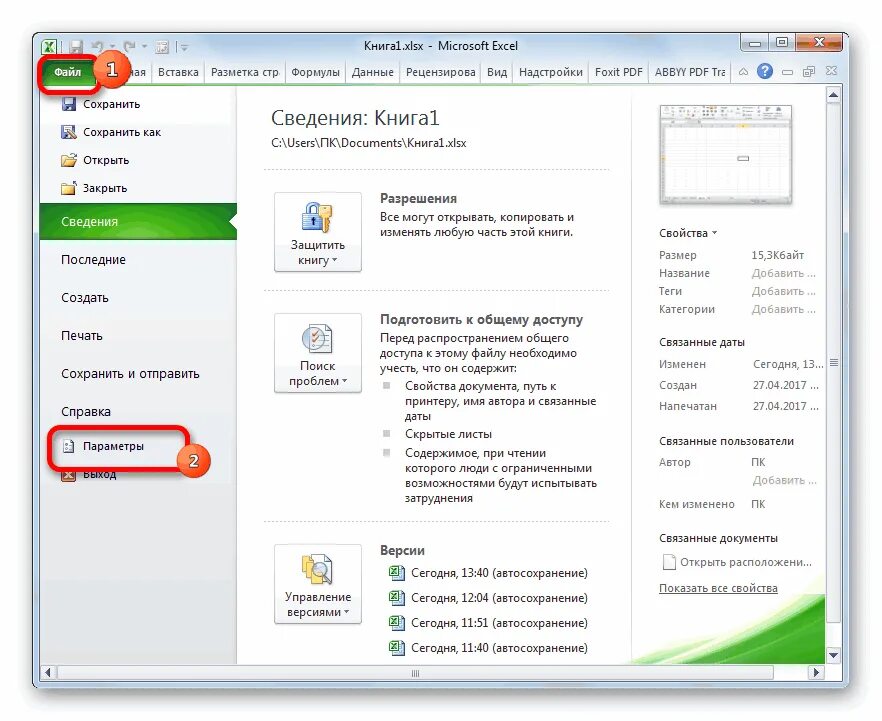This screenshot has width=882, height=721.
Task: Click the Показать все свойства link
Action: coord(718,588)
